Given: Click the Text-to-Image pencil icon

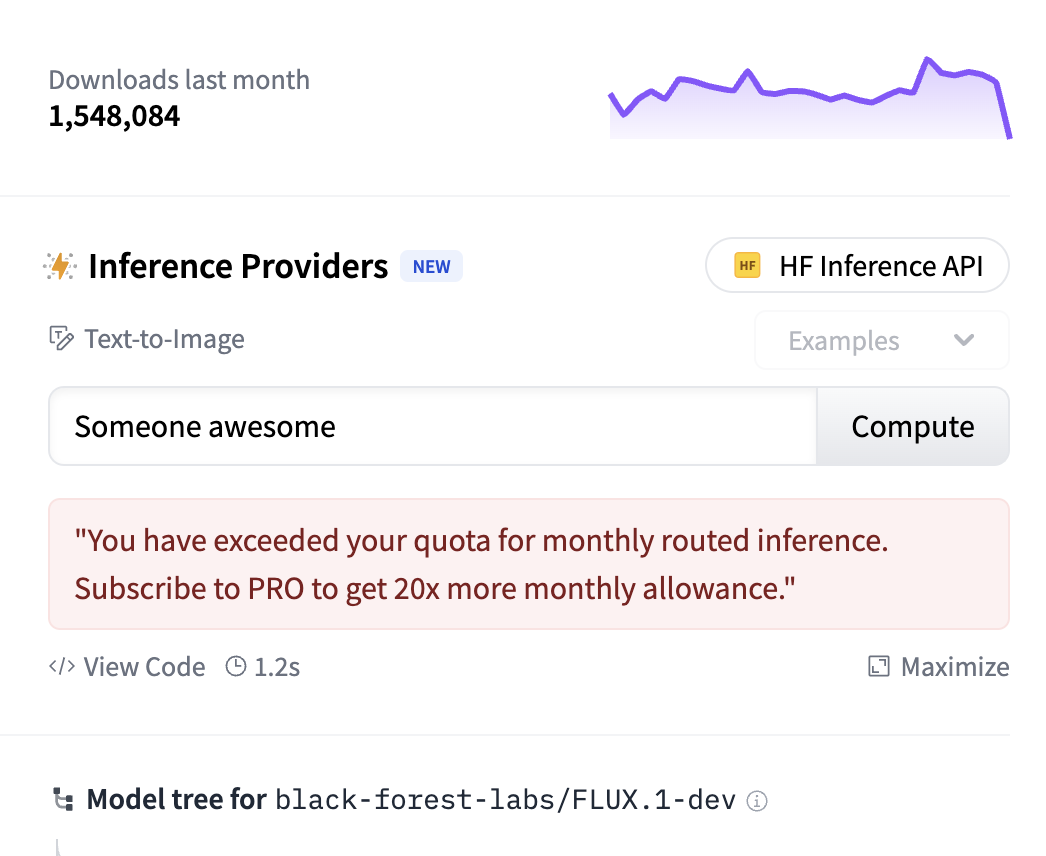Looking at the screenshot, I should tap(61, 339).
